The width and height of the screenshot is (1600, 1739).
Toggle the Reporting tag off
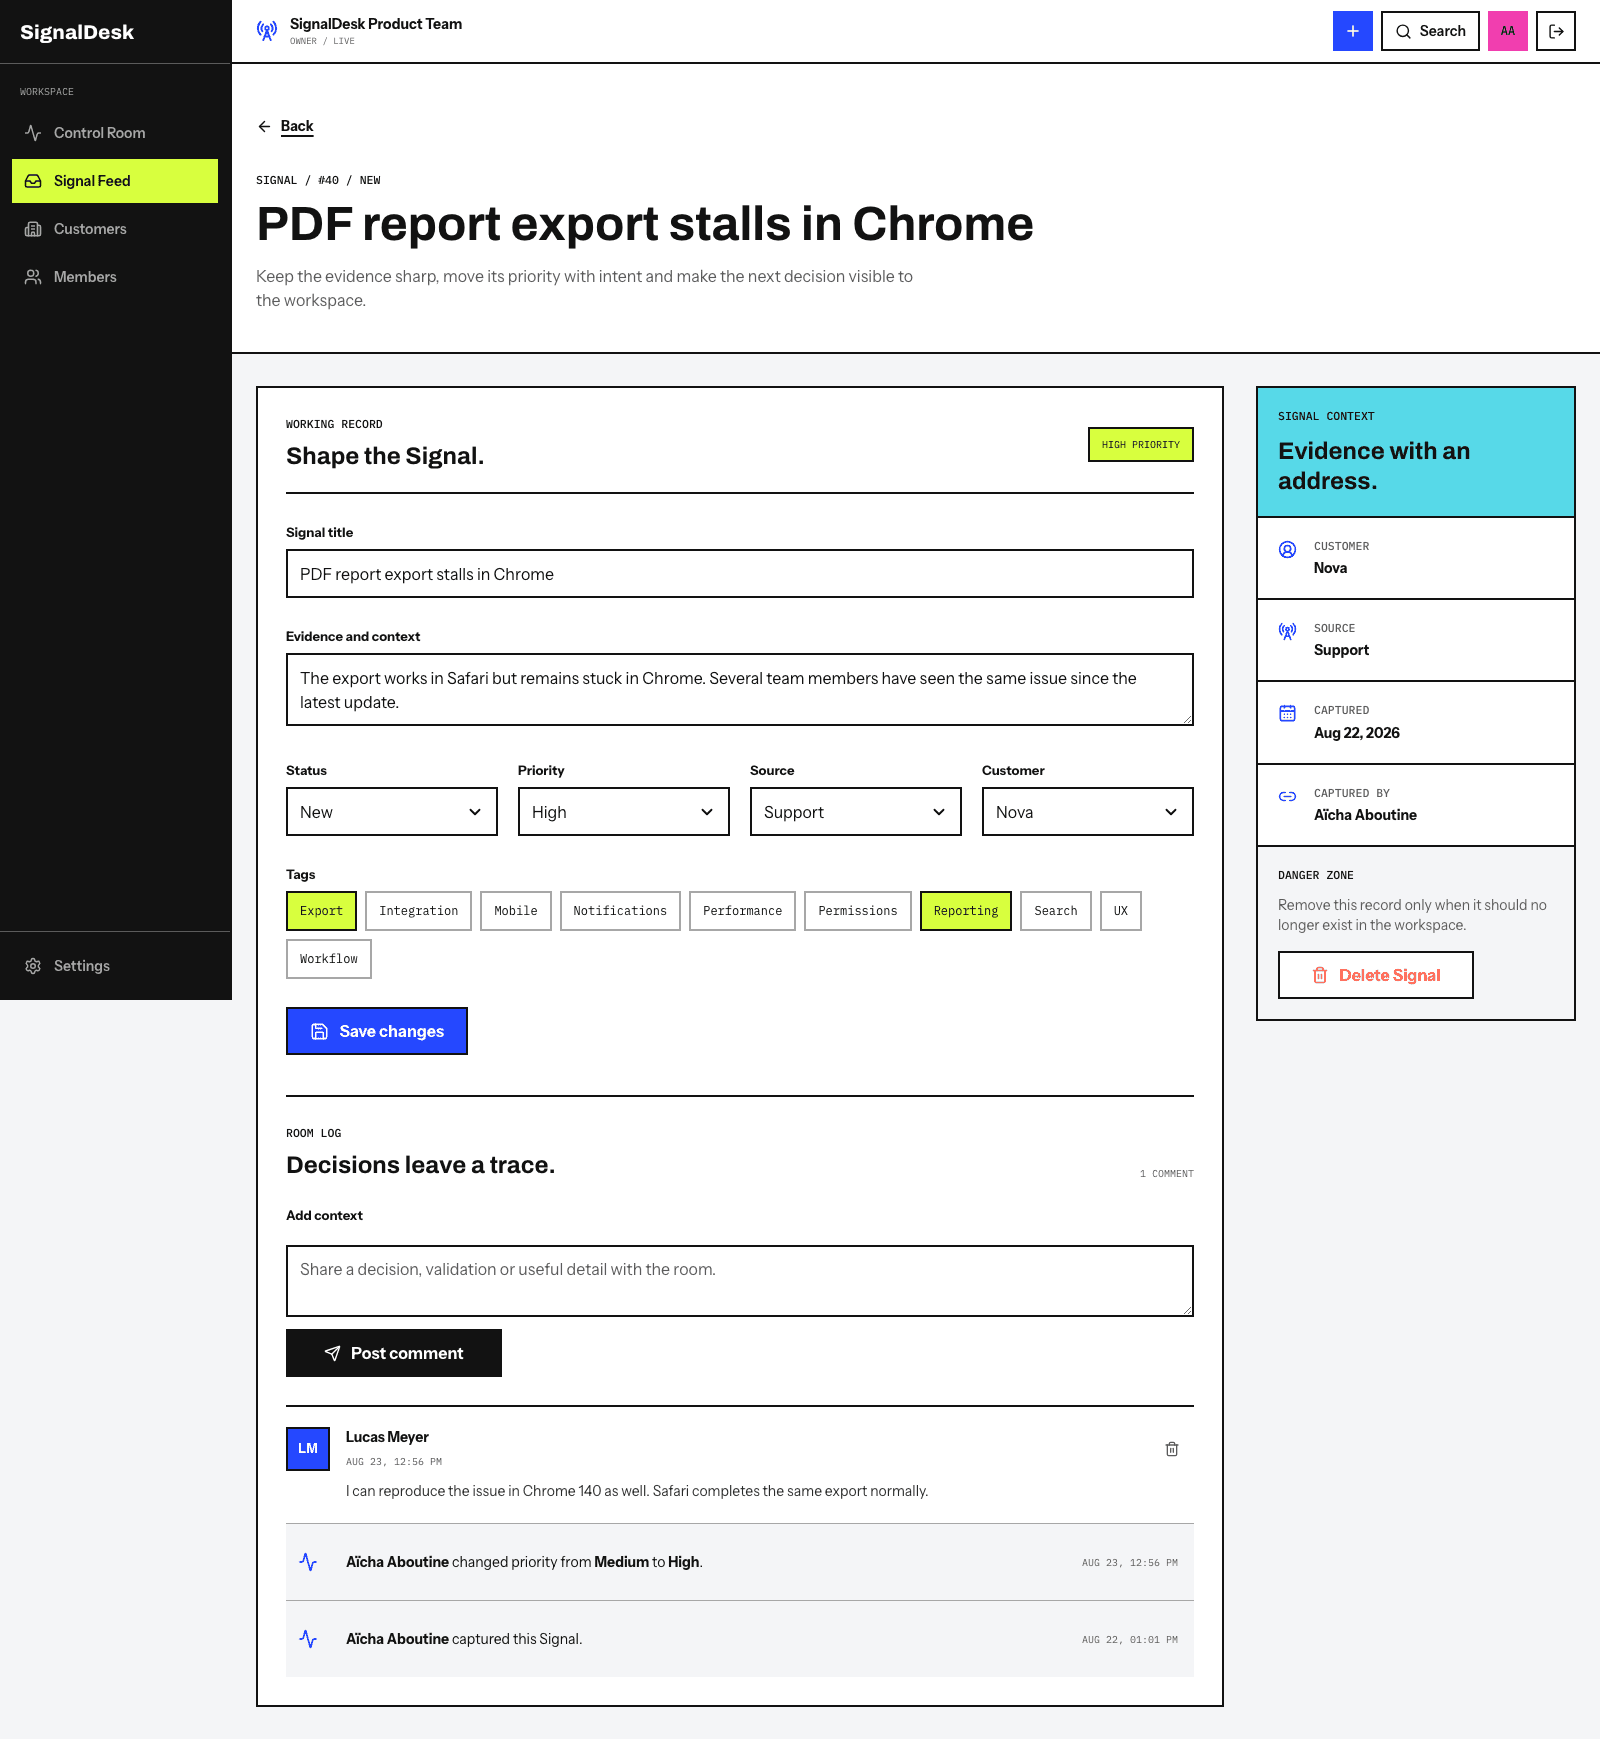(x=966, y=911)
